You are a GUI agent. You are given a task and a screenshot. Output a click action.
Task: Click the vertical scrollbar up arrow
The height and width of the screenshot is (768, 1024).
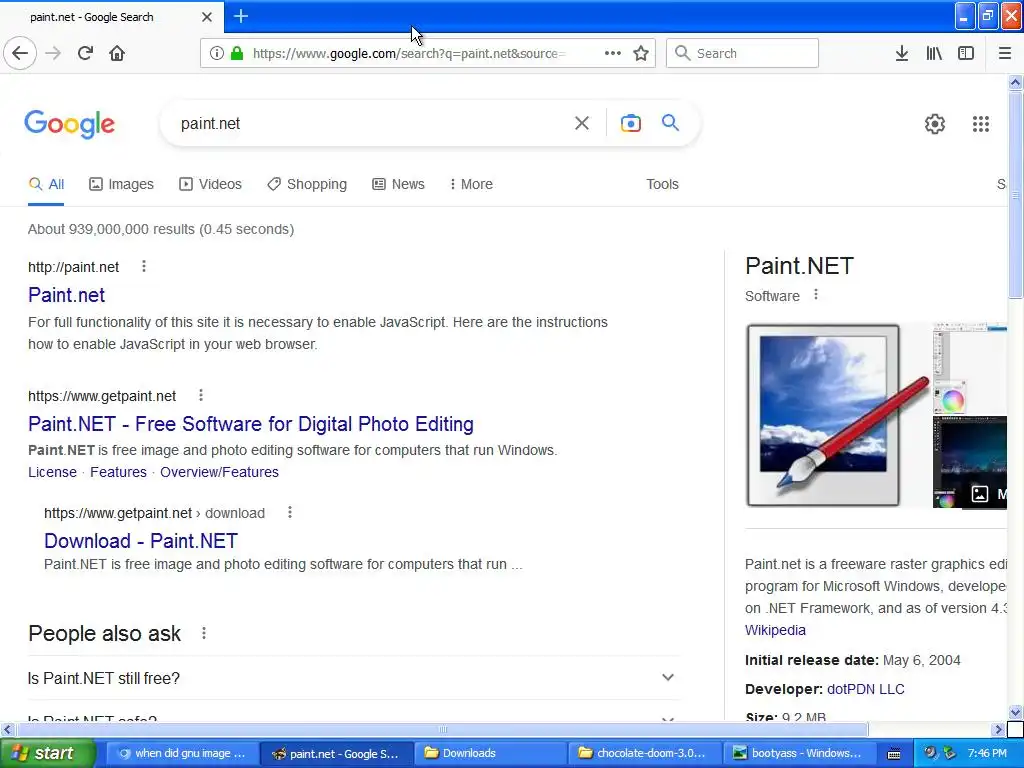tap(1015, 82)
